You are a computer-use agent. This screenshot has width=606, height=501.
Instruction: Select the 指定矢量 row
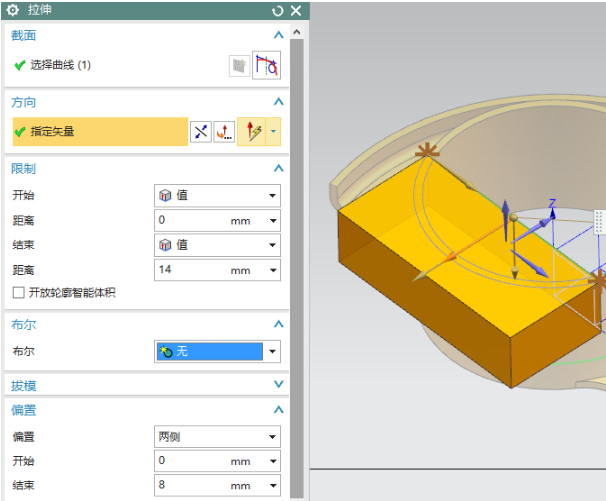pyautogui.click(x=100, y=132)
